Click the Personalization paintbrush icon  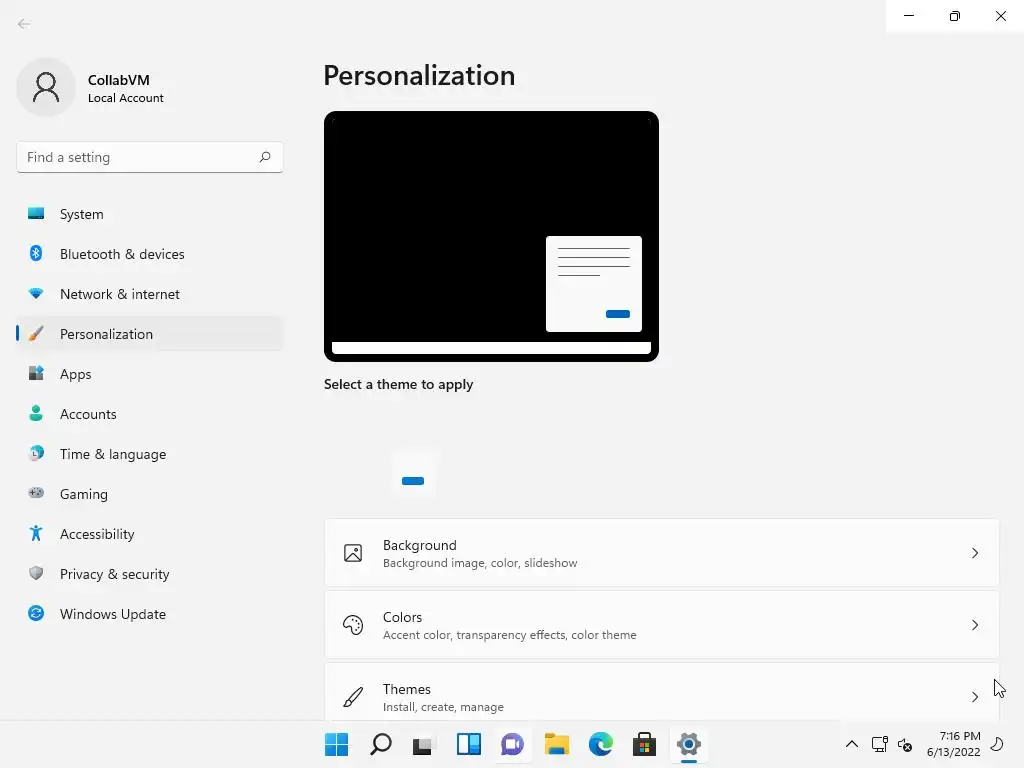pyautogui.click(x=36, y=334)
